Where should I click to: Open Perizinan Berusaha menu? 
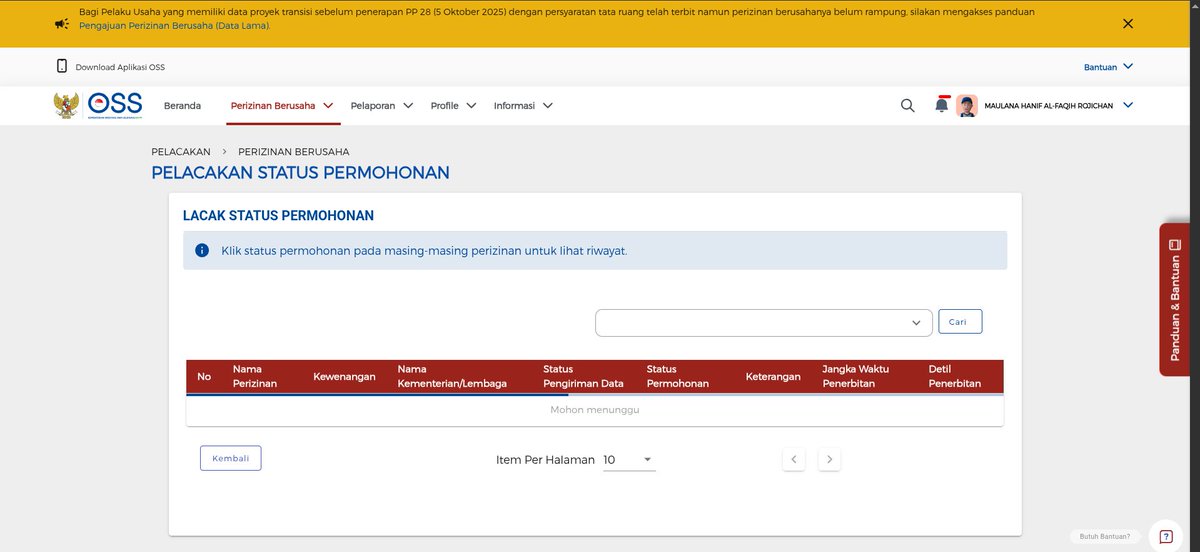pyautogui.click(x=282, y=105)
